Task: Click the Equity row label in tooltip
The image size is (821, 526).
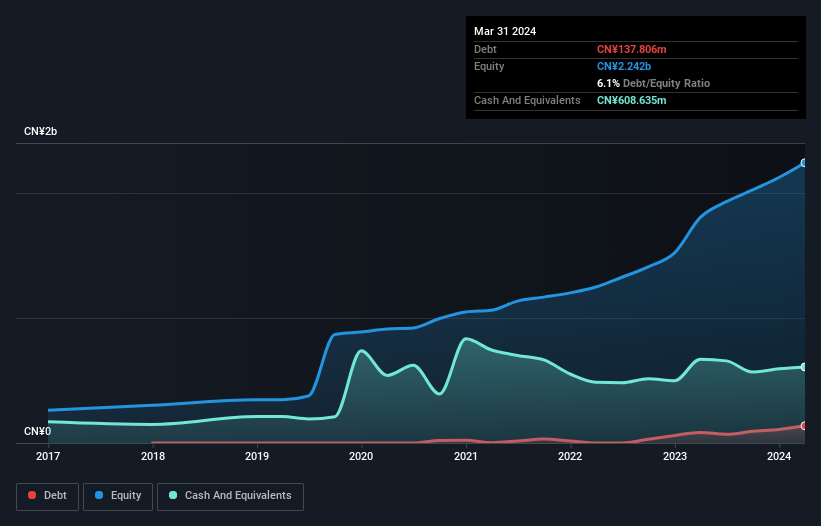Action: (489, 66)
